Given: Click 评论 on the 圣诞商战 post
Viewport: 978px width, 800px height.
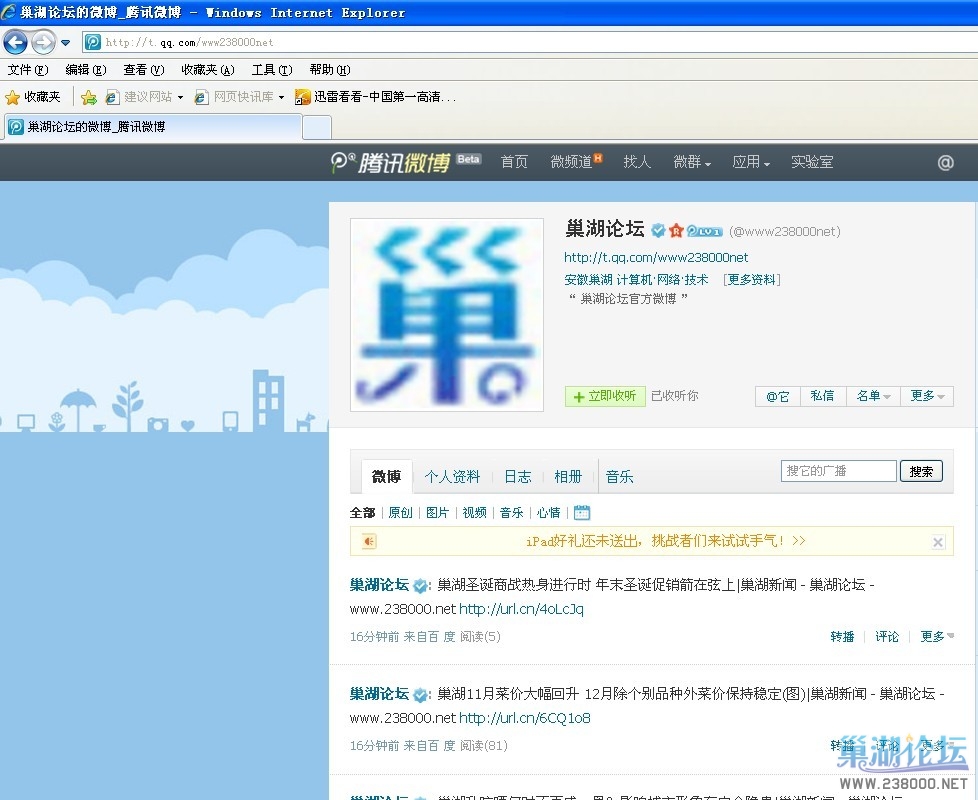Looking at the screenshot, I should (887, 637).
